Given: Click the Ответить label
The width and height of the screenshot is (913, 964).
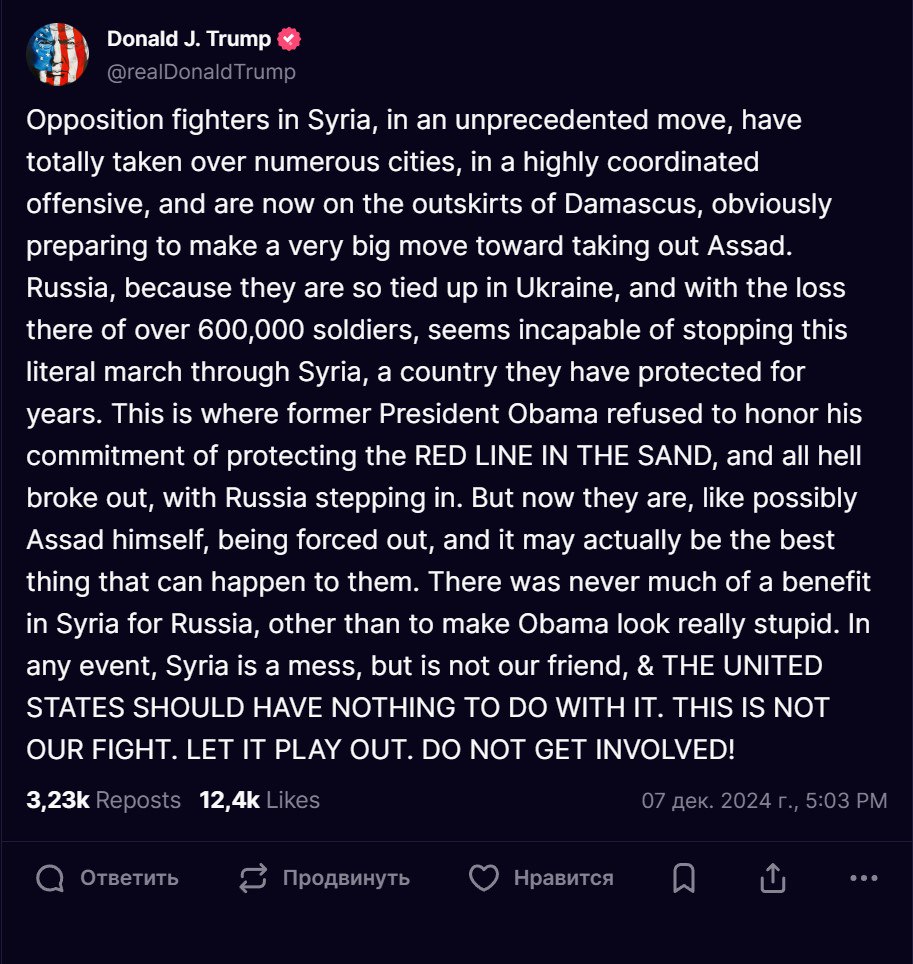Looking at the screenshot, I should [x=129, y=878].
